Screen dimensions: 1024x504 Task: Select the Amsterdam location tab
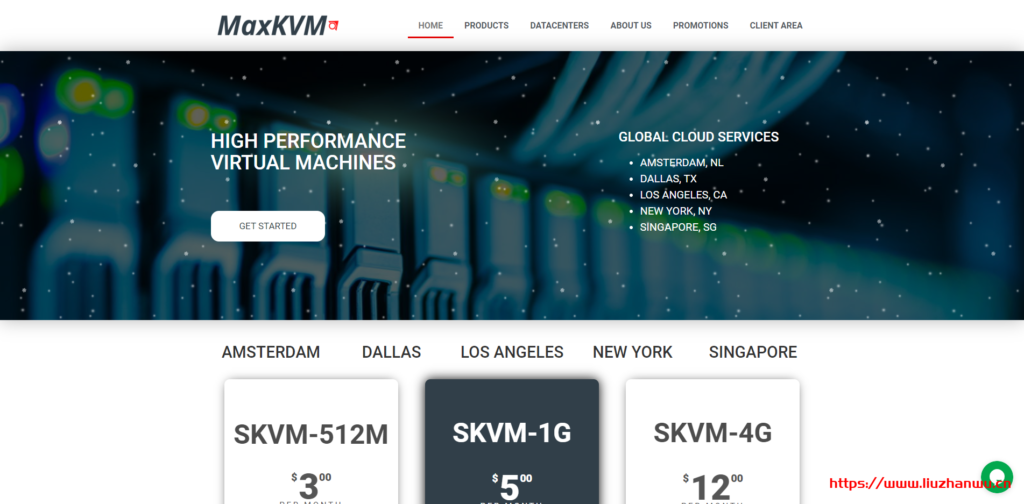point(271,352)
